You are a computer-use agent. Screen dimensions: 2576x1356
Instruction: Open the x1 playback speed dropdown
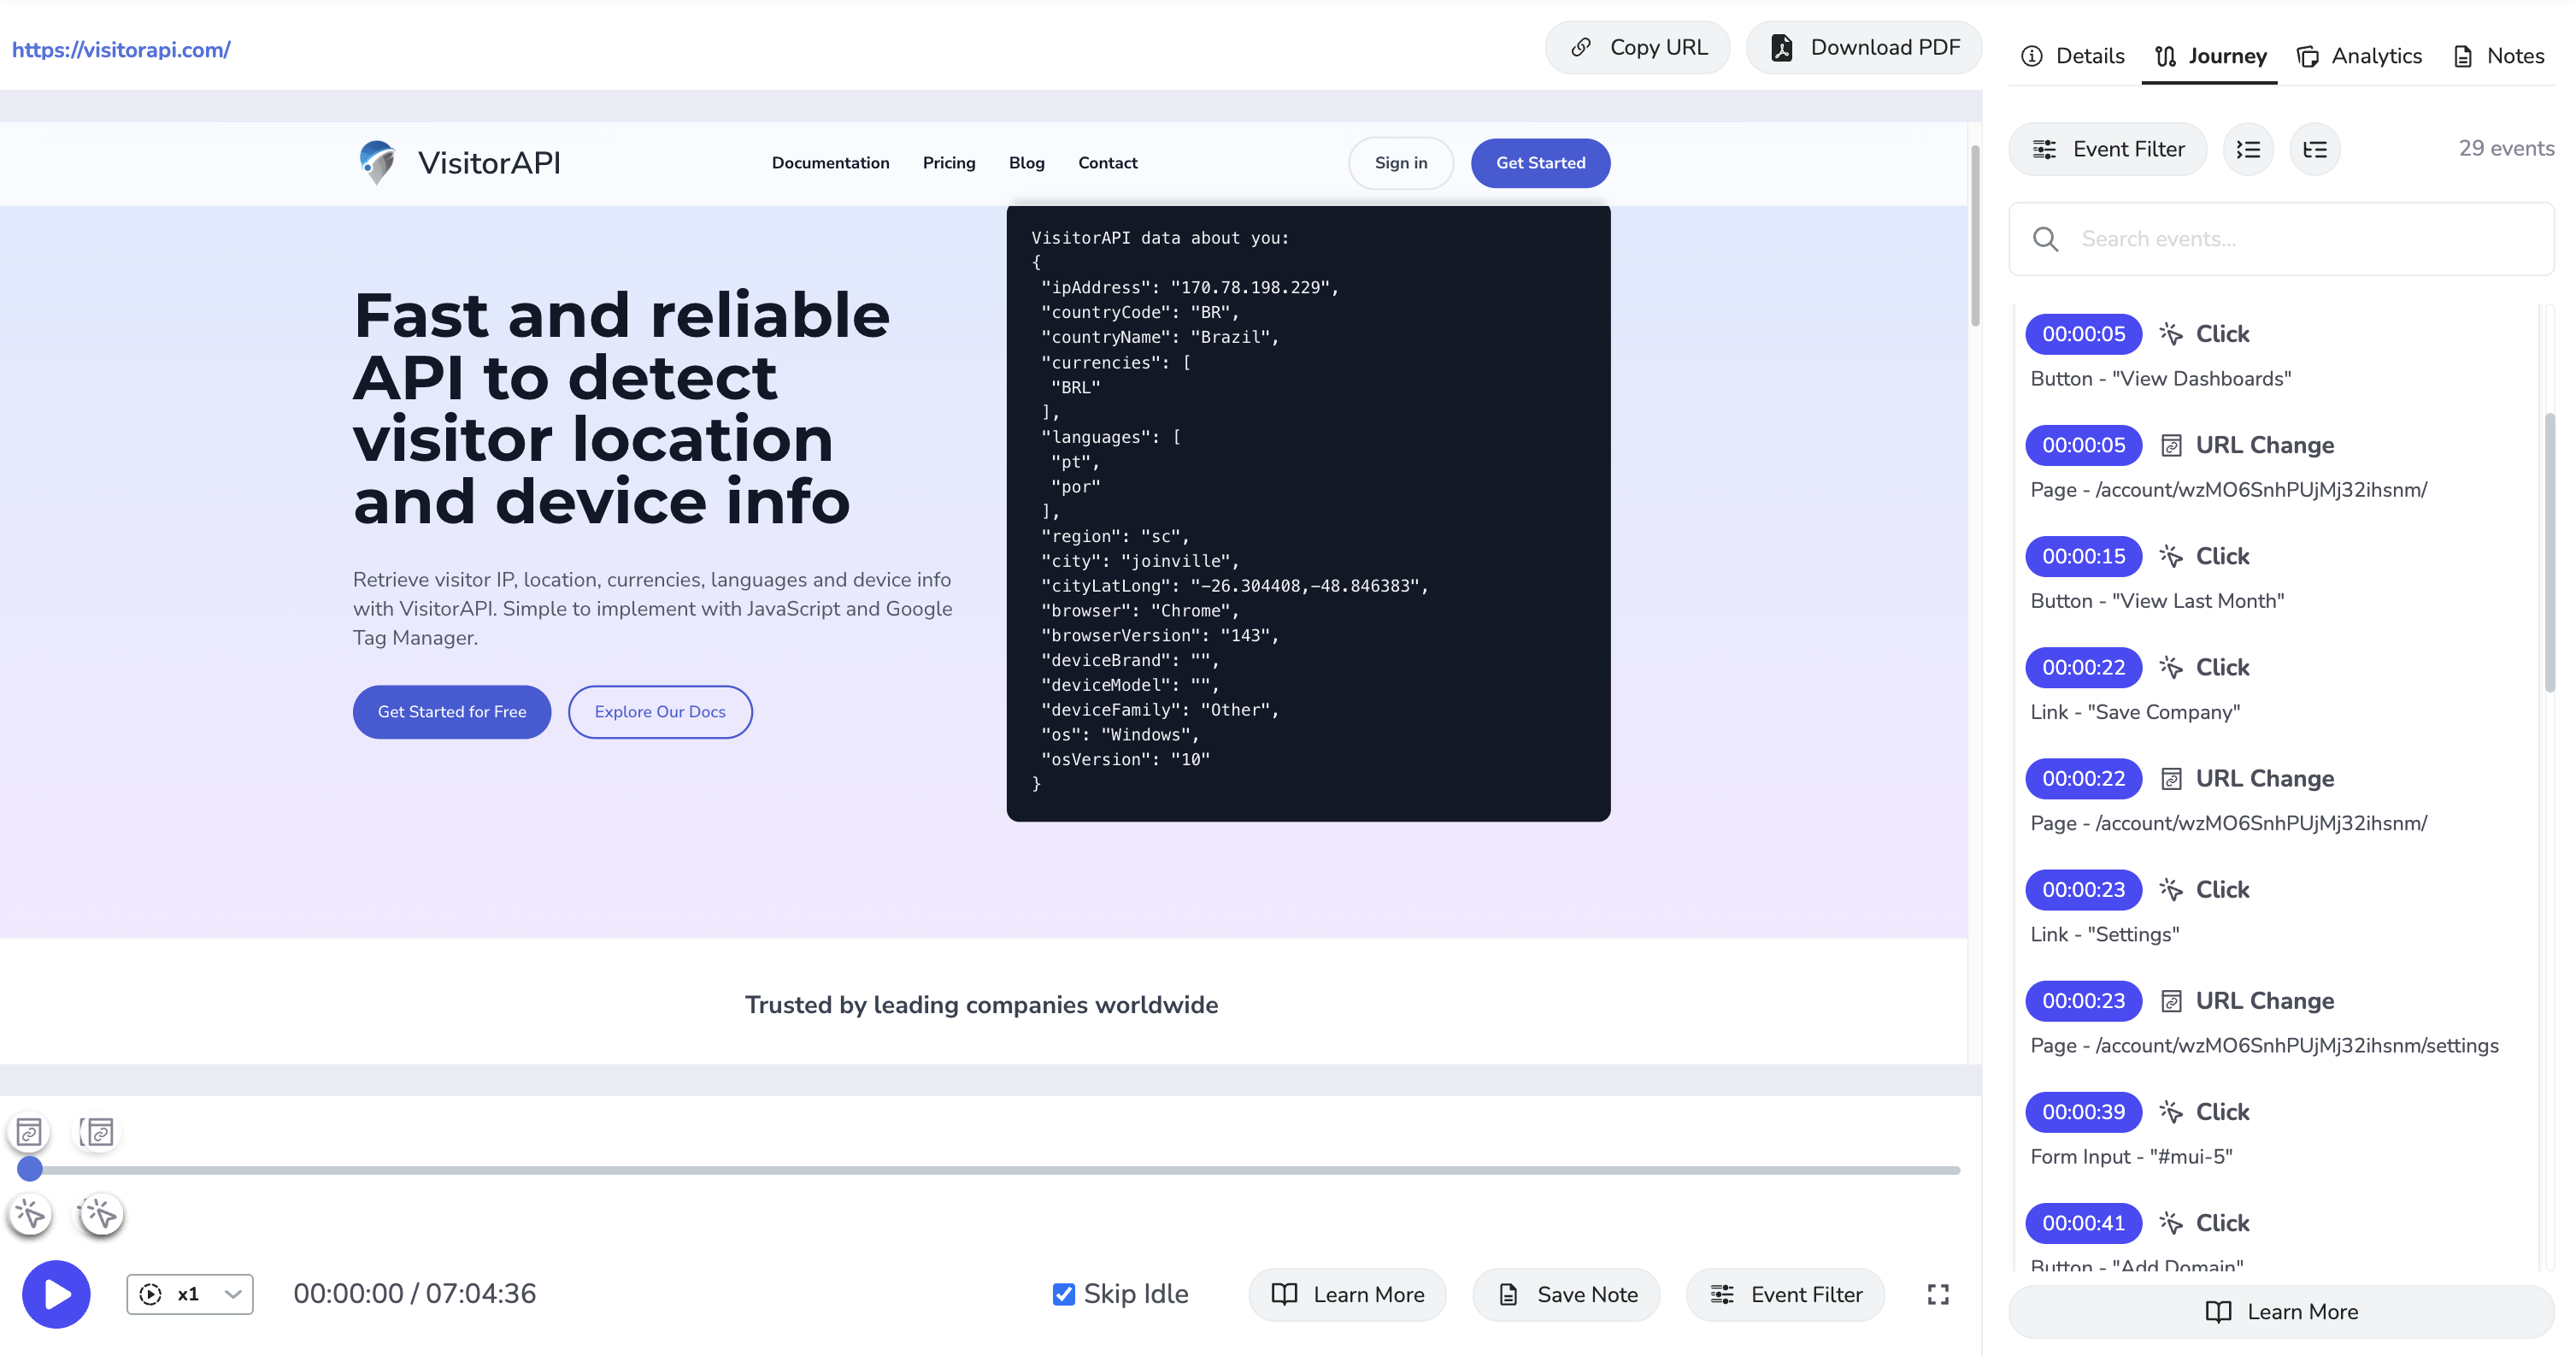pyautogui.click(x=190, y=1294)
